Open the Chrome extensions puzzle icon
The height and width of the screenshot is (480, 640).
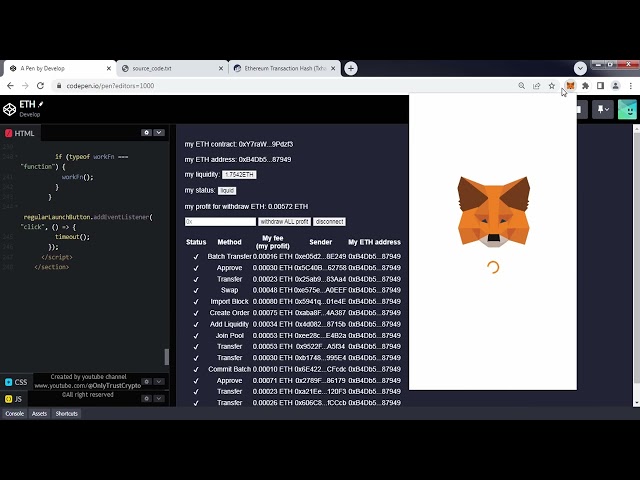click(585, 86)
